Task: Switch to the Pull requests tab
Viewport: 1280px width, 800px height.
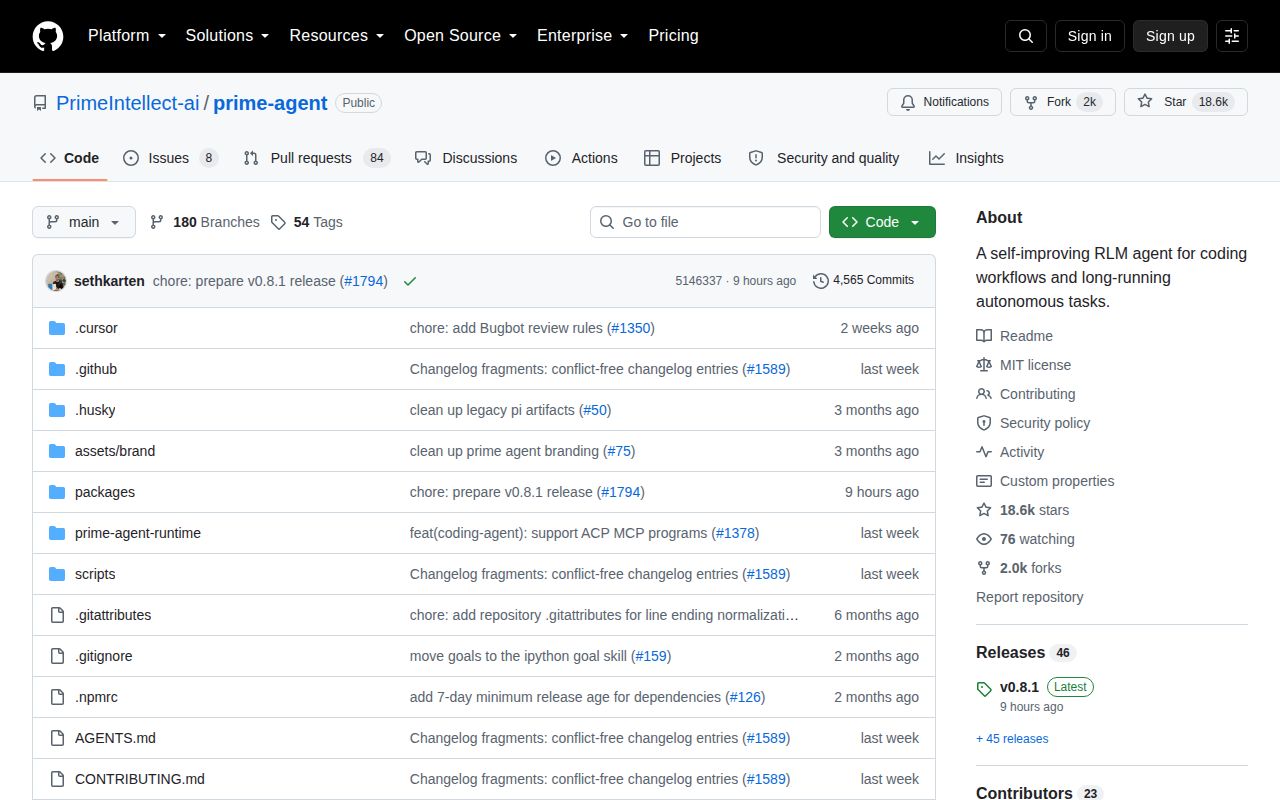Action: click(x=316, y=158)
